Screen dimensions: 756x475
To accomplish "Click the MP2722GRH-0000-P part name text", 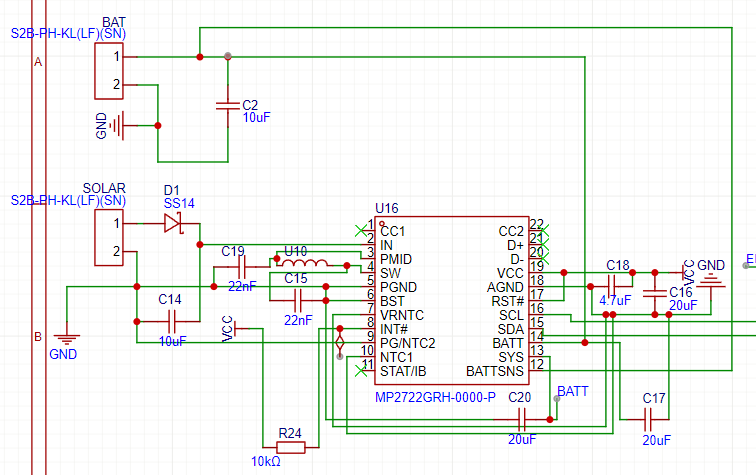I will 435,397.
